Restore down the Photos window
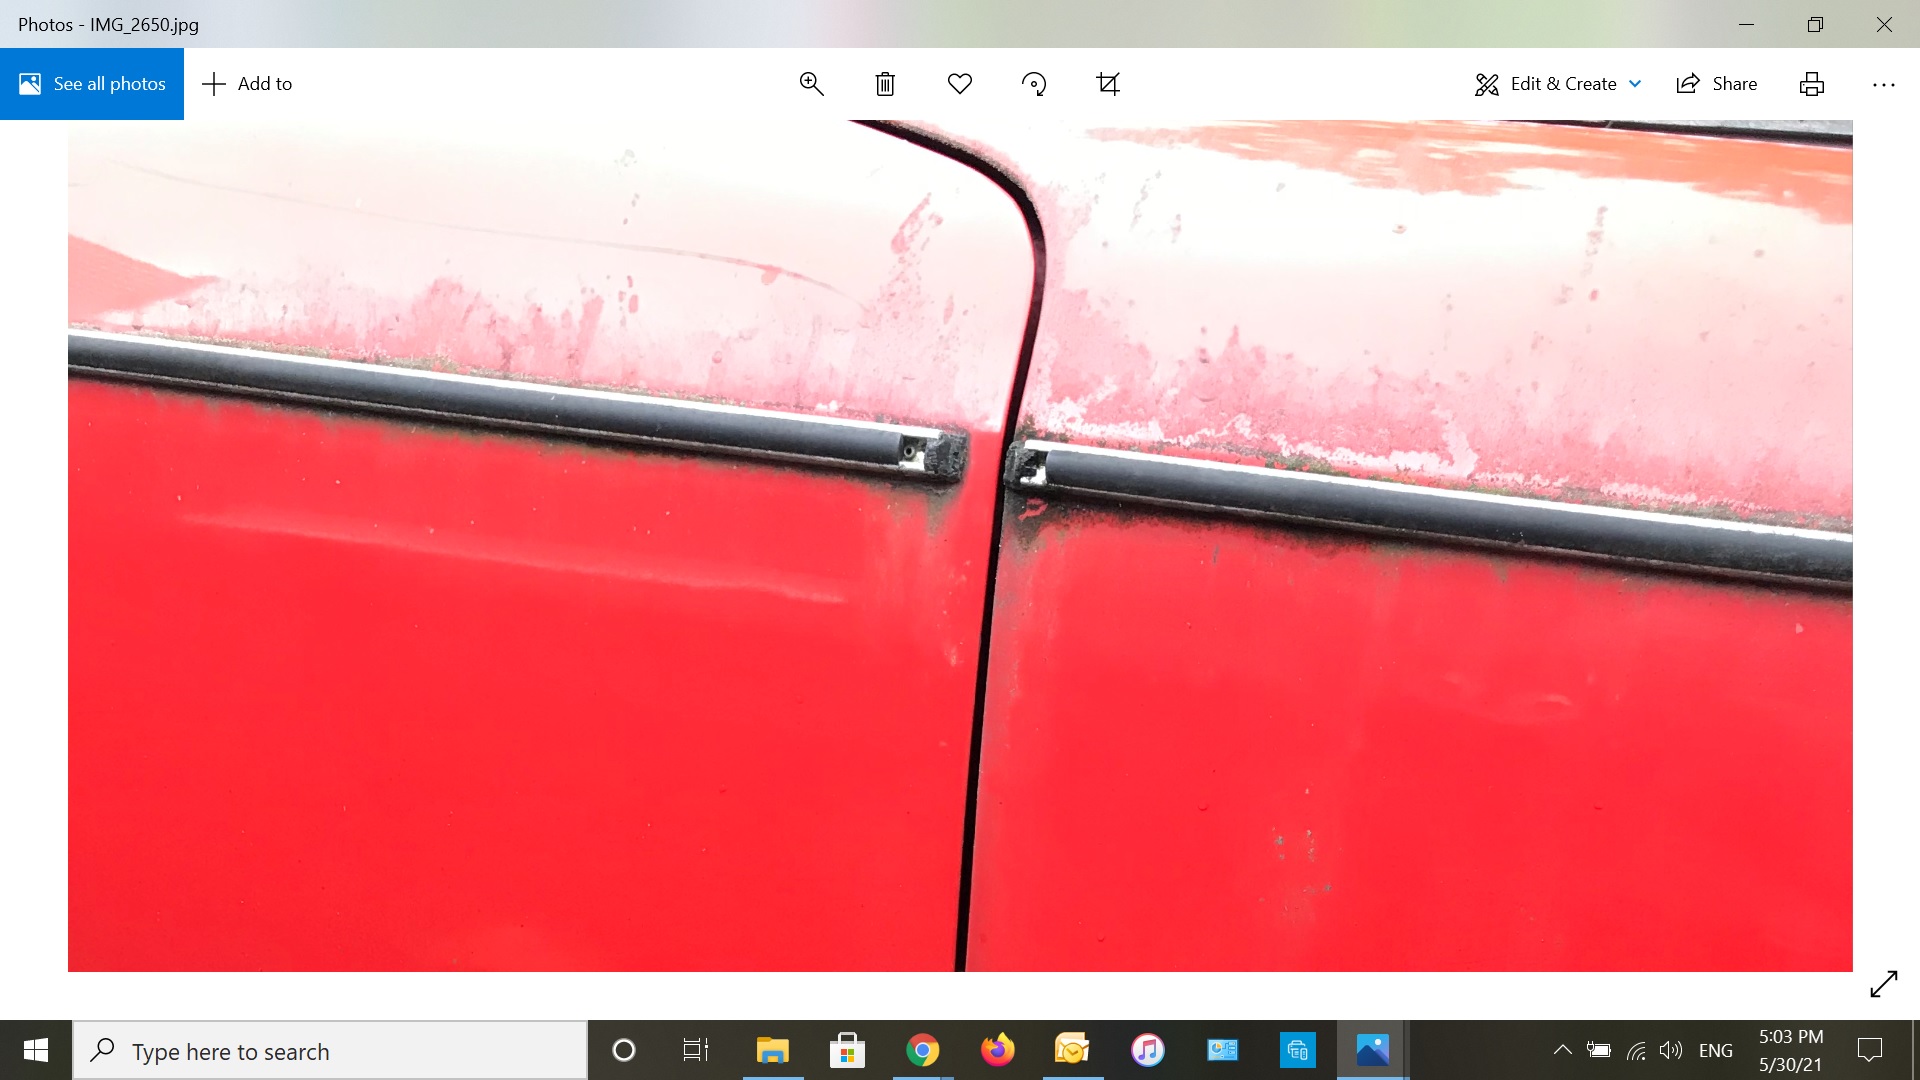Image resolution: width=1920 pixels, height=1080 pixels. (1815, 24)
